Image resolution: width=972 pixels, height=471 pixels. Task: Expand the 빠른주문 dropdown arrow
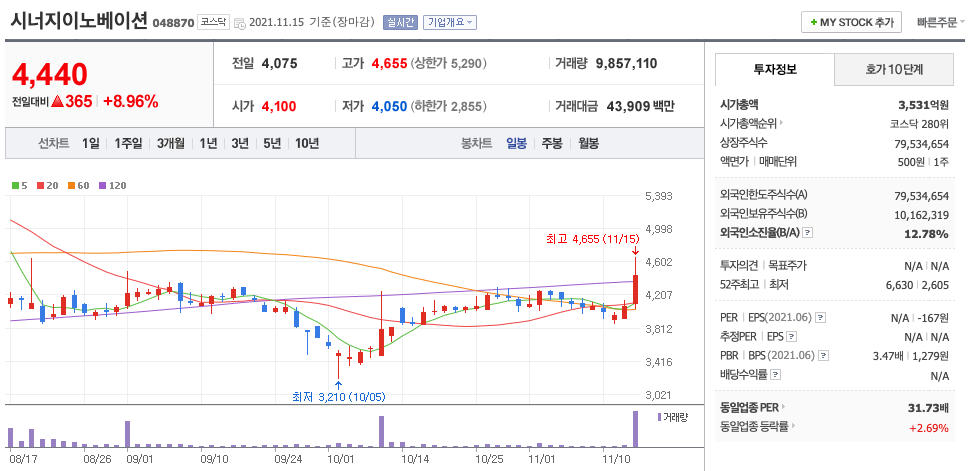(x=962, y=23)
